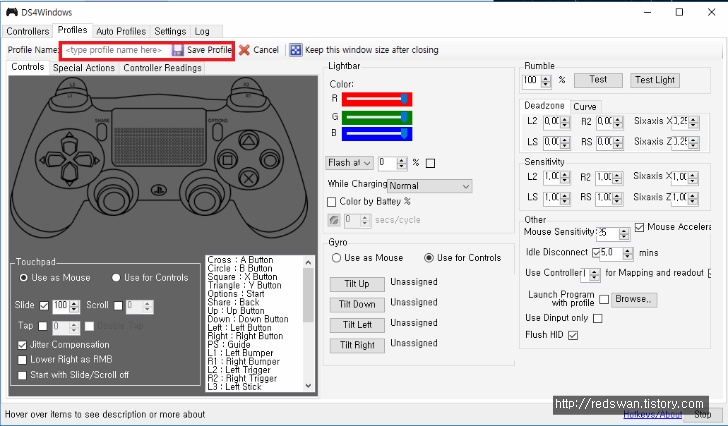Click the DS4Windows gamepad title icon
Viewport: 728px width, 426px height.
click(12, 12)
